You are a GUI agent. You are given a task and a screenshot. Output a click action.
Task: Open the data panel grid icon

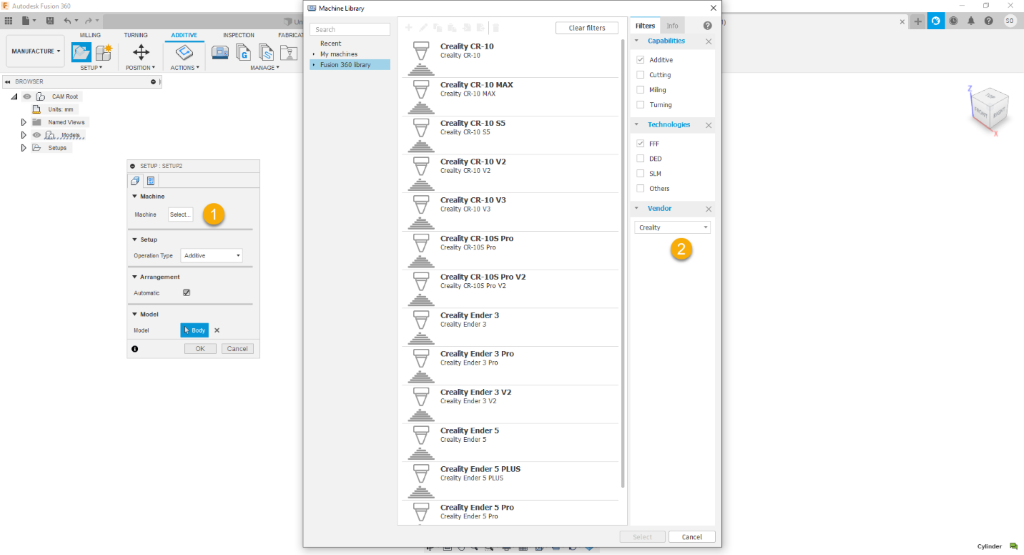click(8, 21)
